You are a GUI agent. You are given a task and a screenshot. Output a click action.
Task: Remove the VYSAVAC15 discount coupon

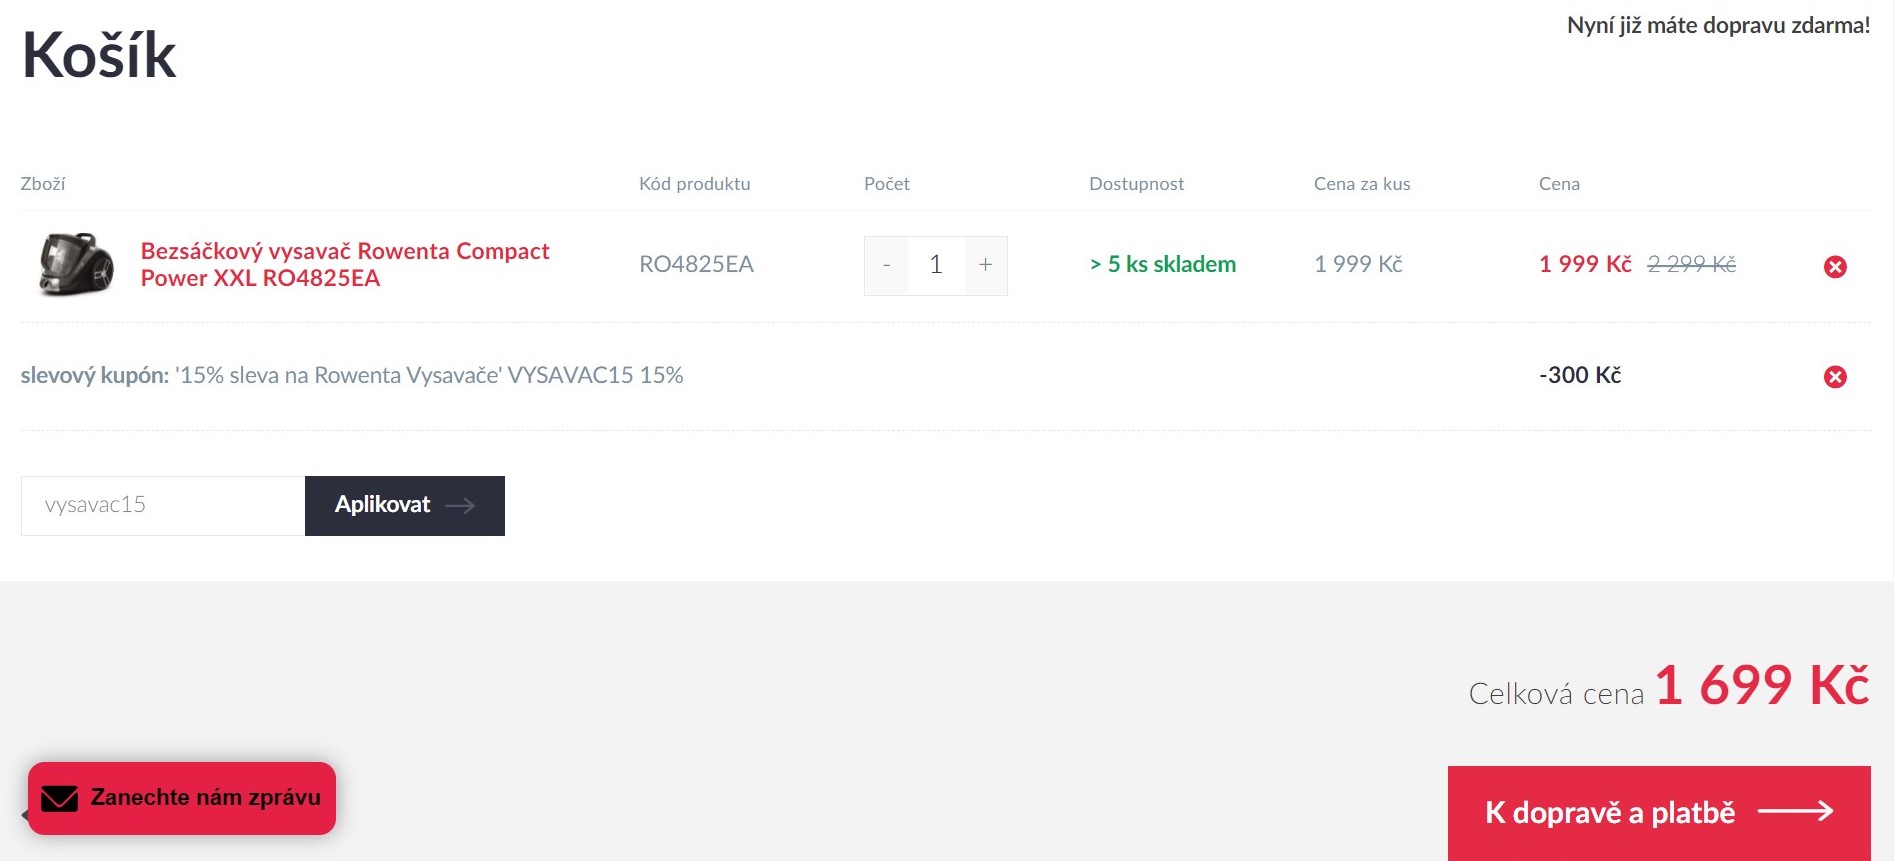(x=1835, y=377)
